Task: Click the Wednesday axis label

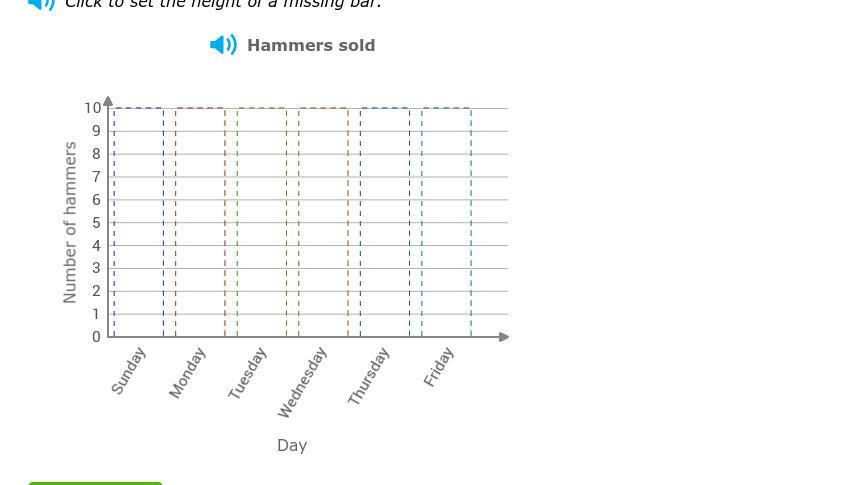Action: click(x=302, y=382)
